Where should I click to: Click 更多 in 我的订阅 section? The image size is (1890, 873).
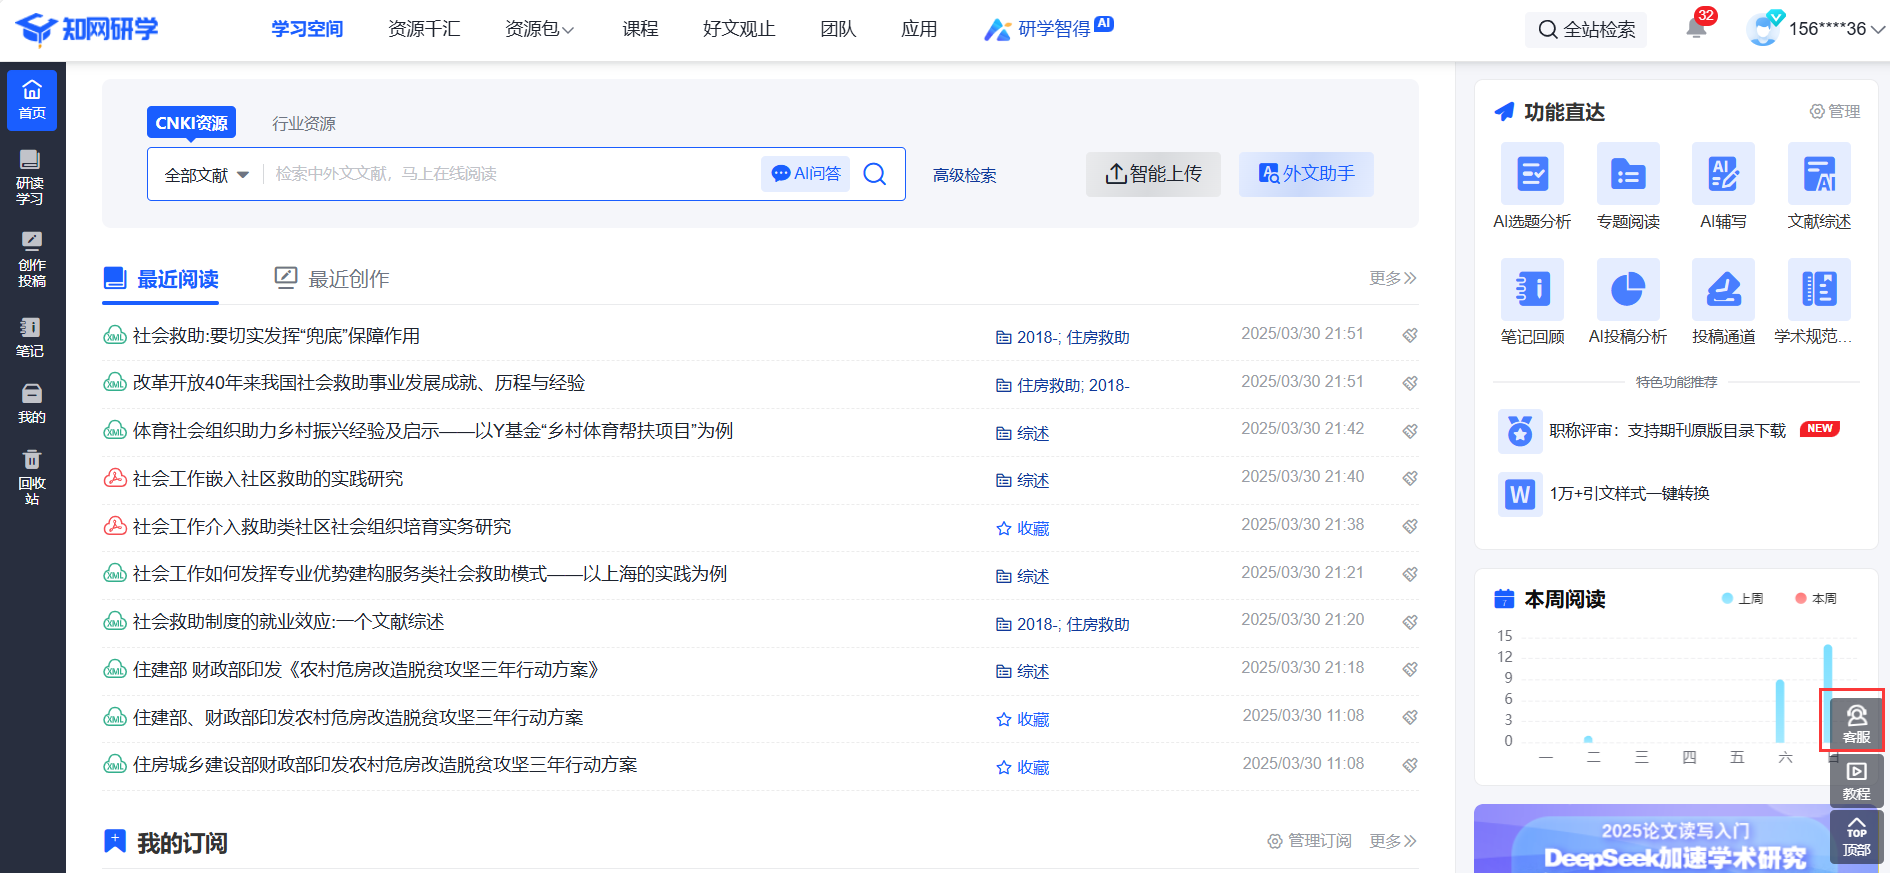[1393, 841]
